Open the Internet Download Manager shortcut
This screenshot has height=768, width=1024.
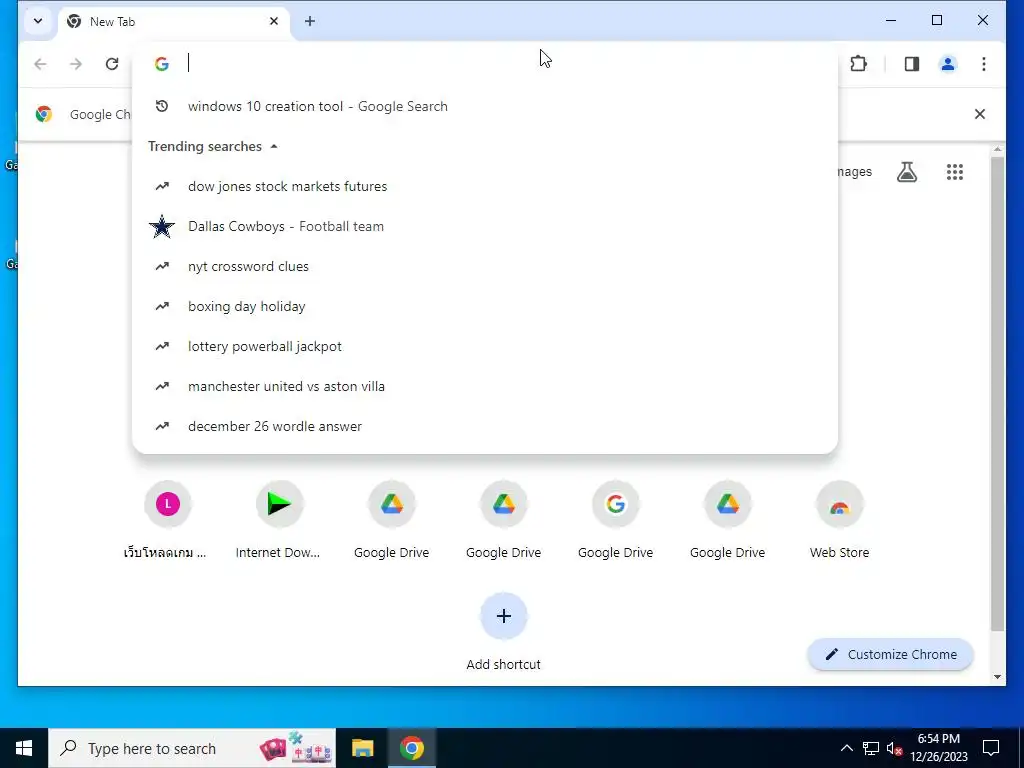point(279,504)
